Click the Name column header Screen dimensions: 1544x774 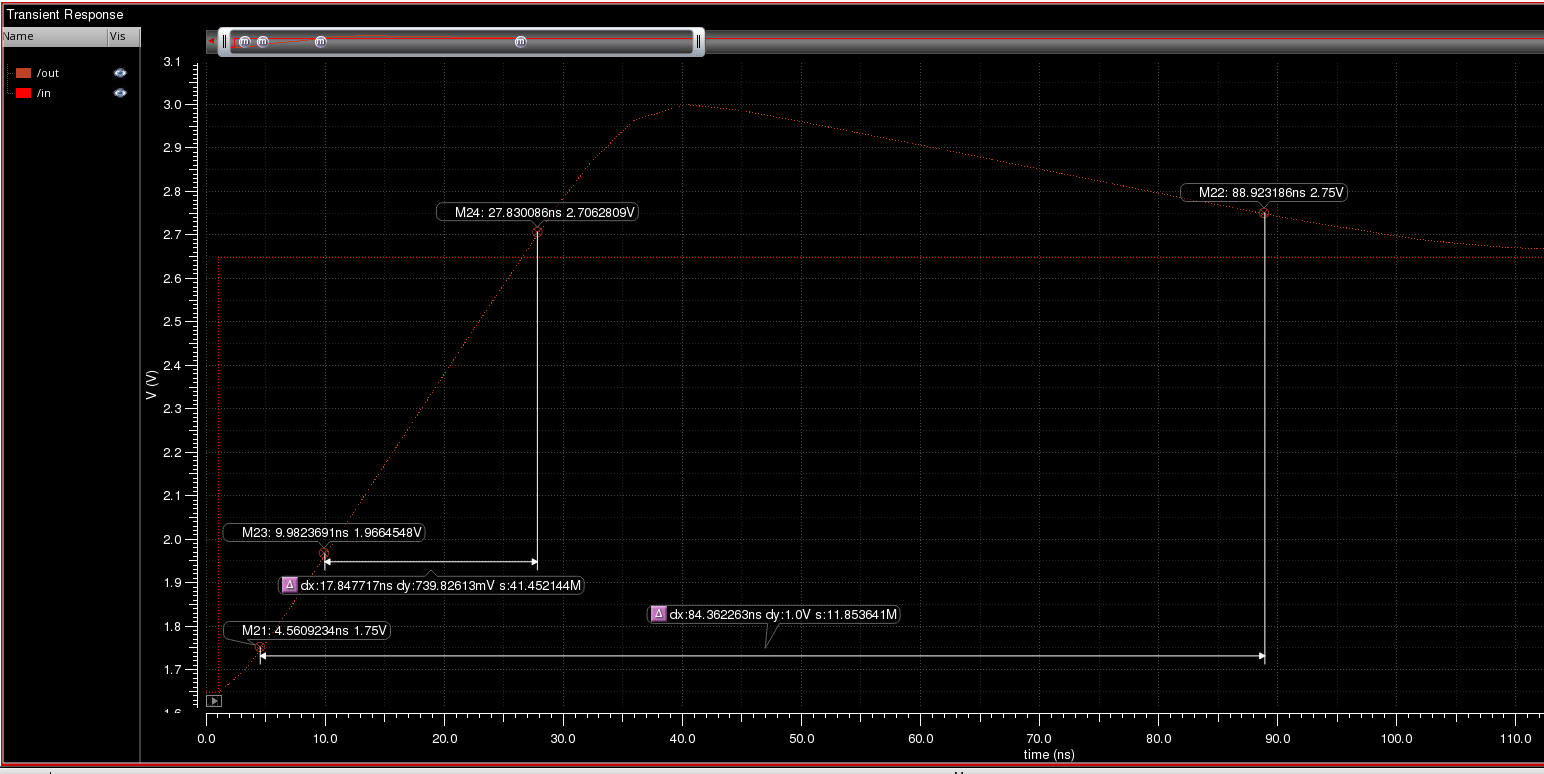pyautogui.click(x=20, y=36)
